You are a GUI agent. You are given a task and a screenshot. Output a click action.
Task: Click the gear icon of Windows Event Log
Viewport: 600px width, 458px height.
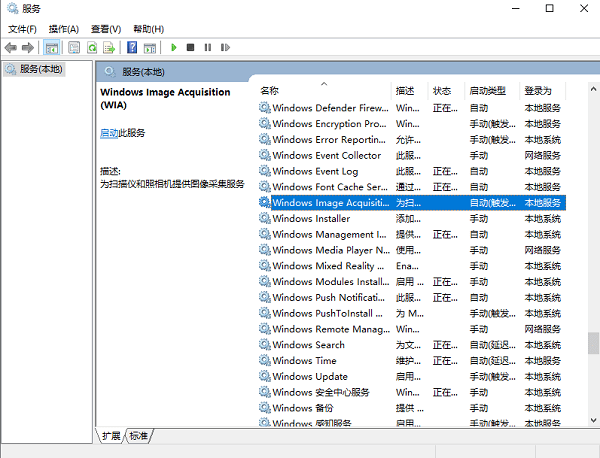pos(264,171)
